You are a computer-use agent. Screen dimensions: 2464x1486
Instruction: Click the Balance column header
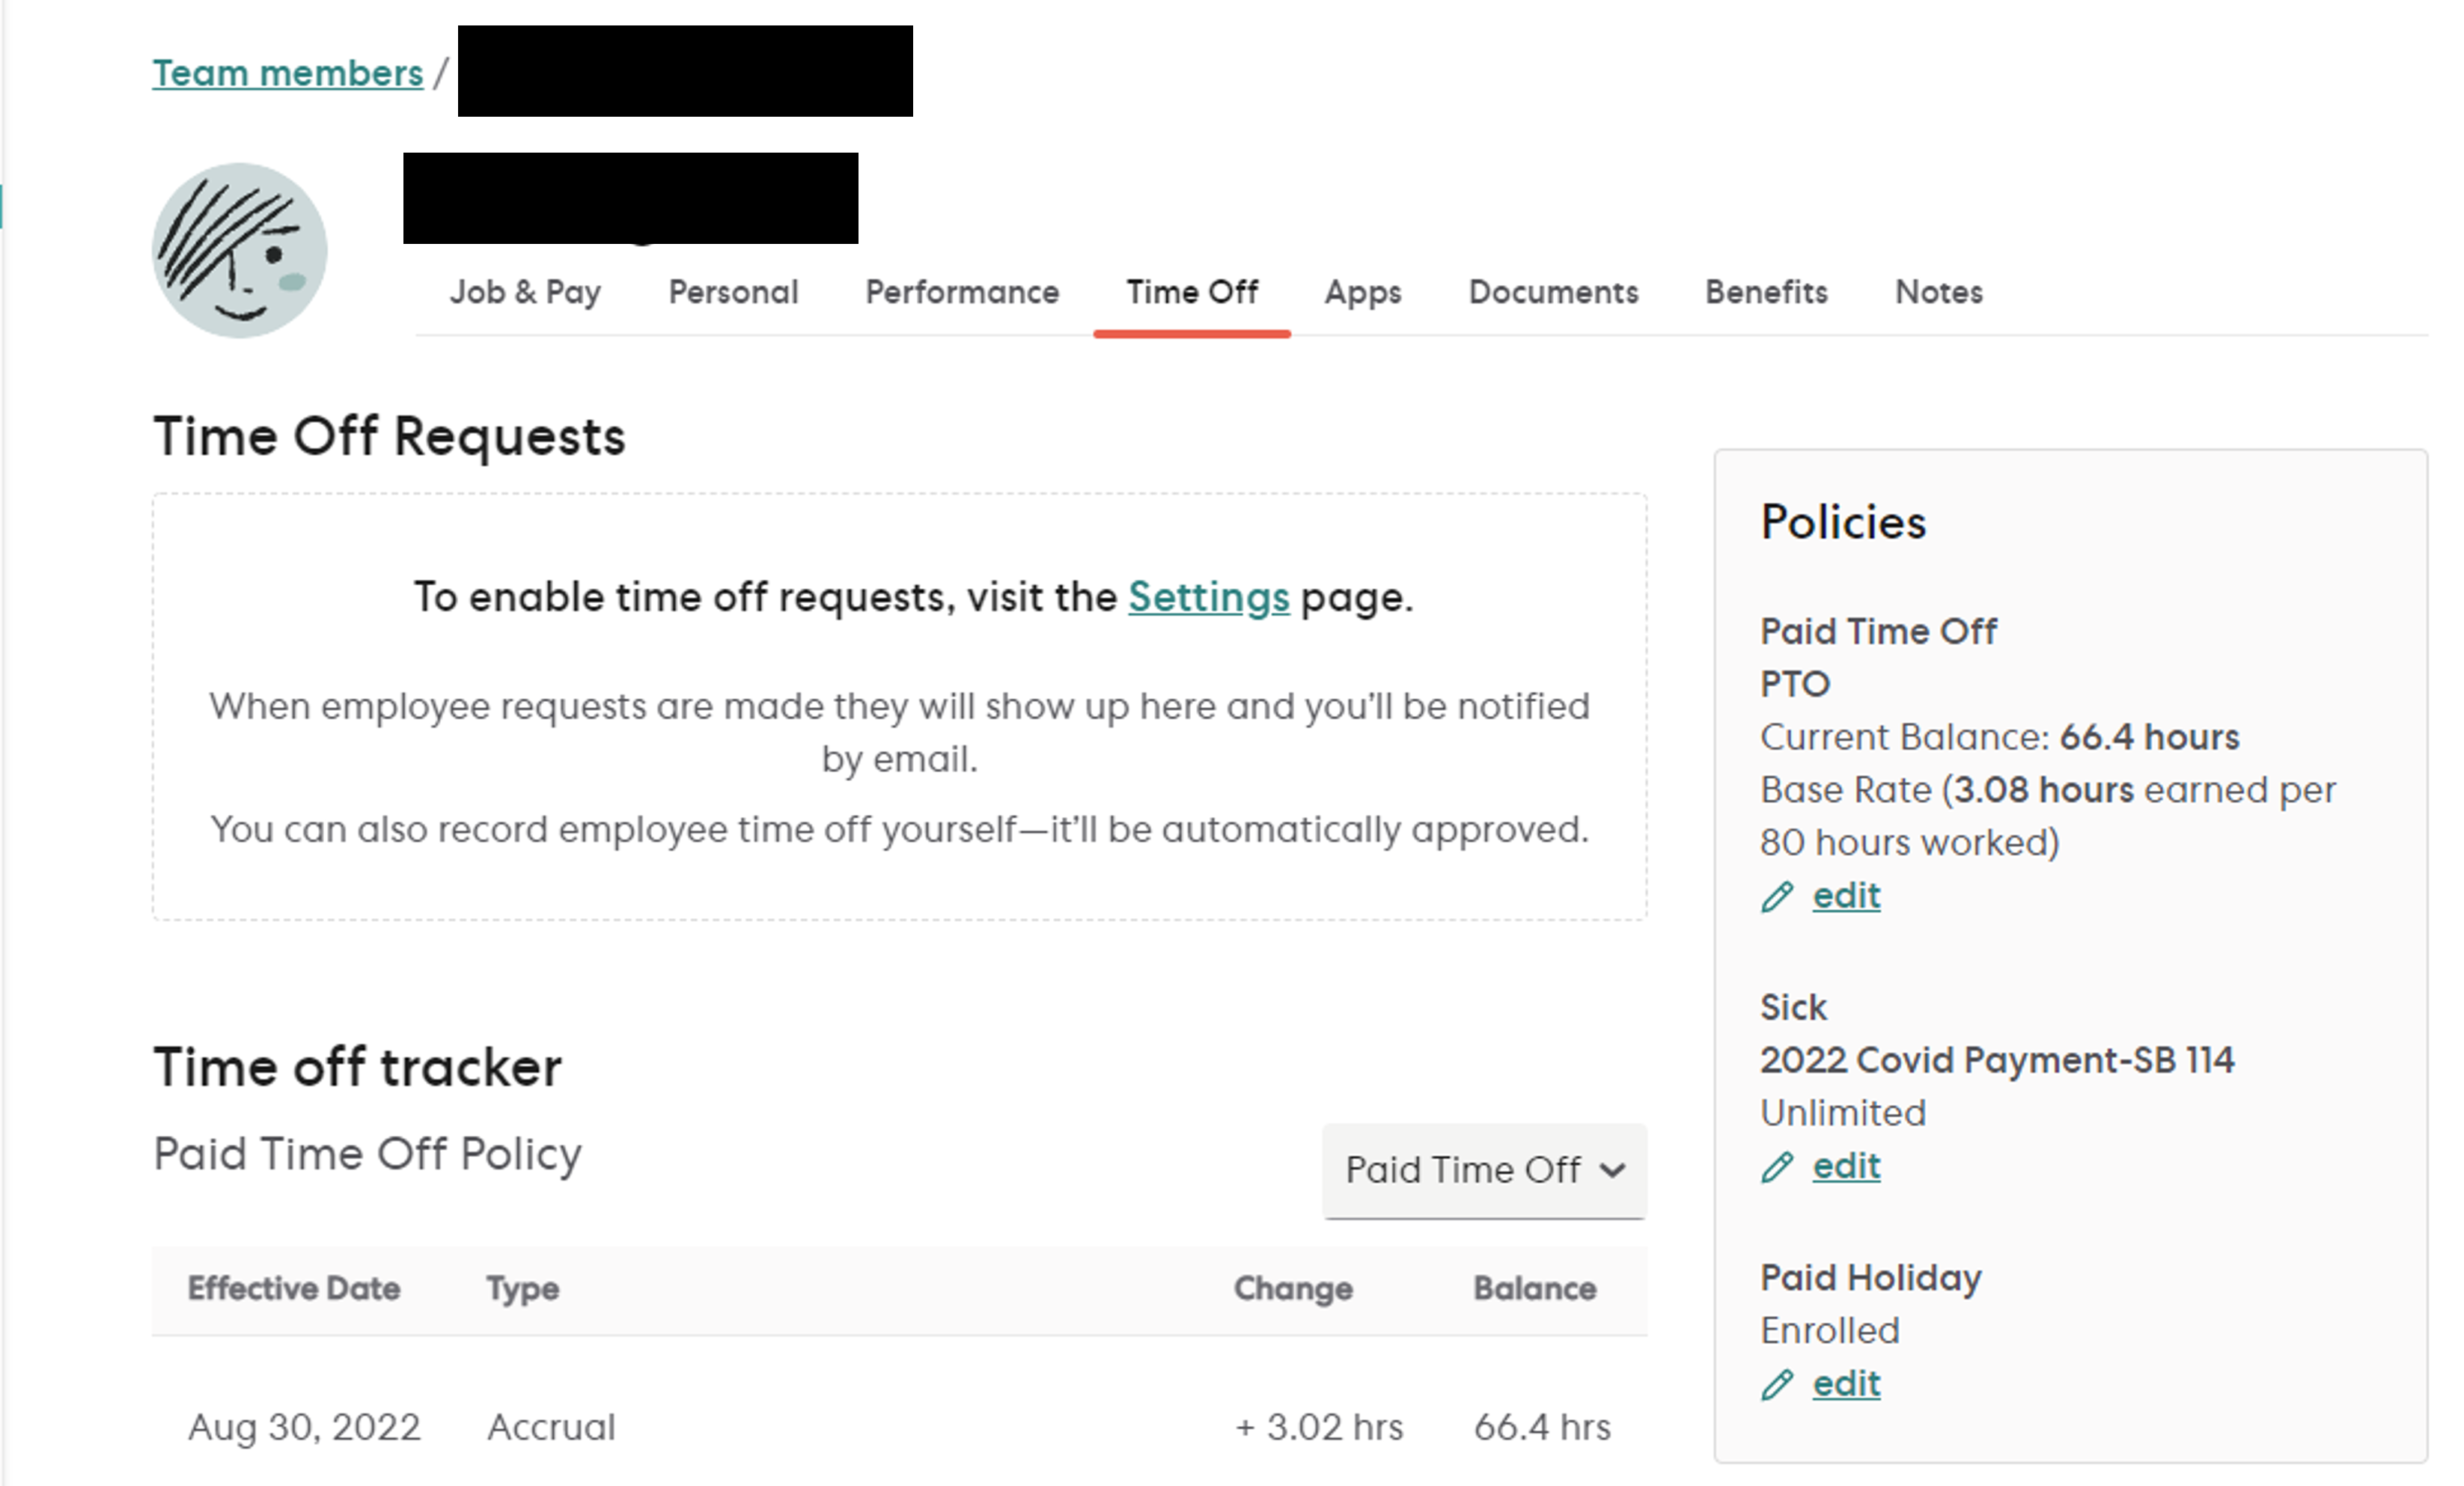pyautogui.click(x=1534, y=1289)
